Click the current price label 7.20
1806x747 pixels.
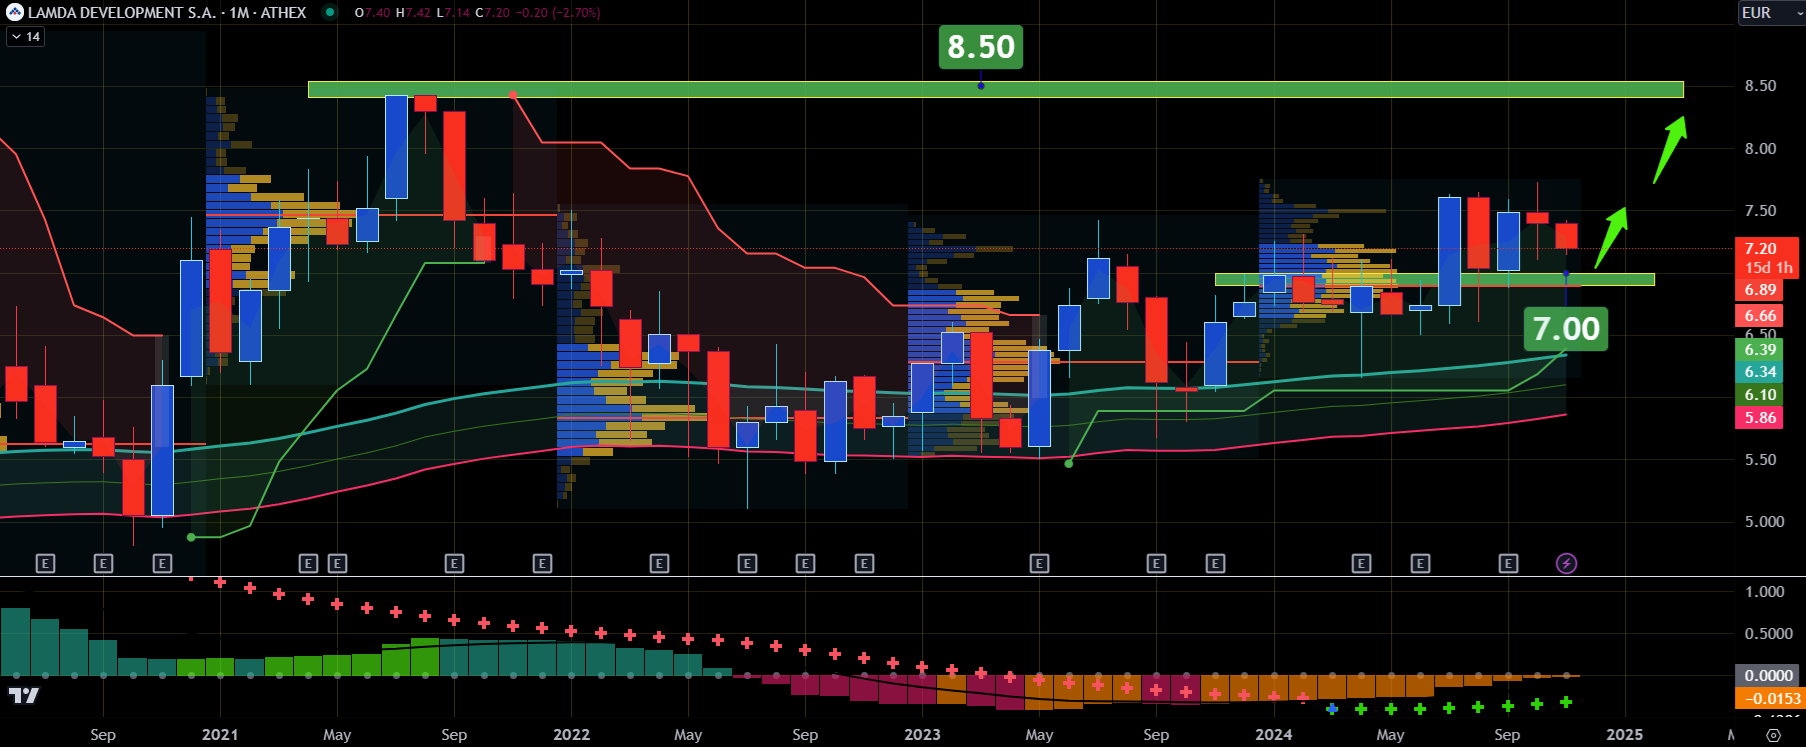pos(1767,248)
